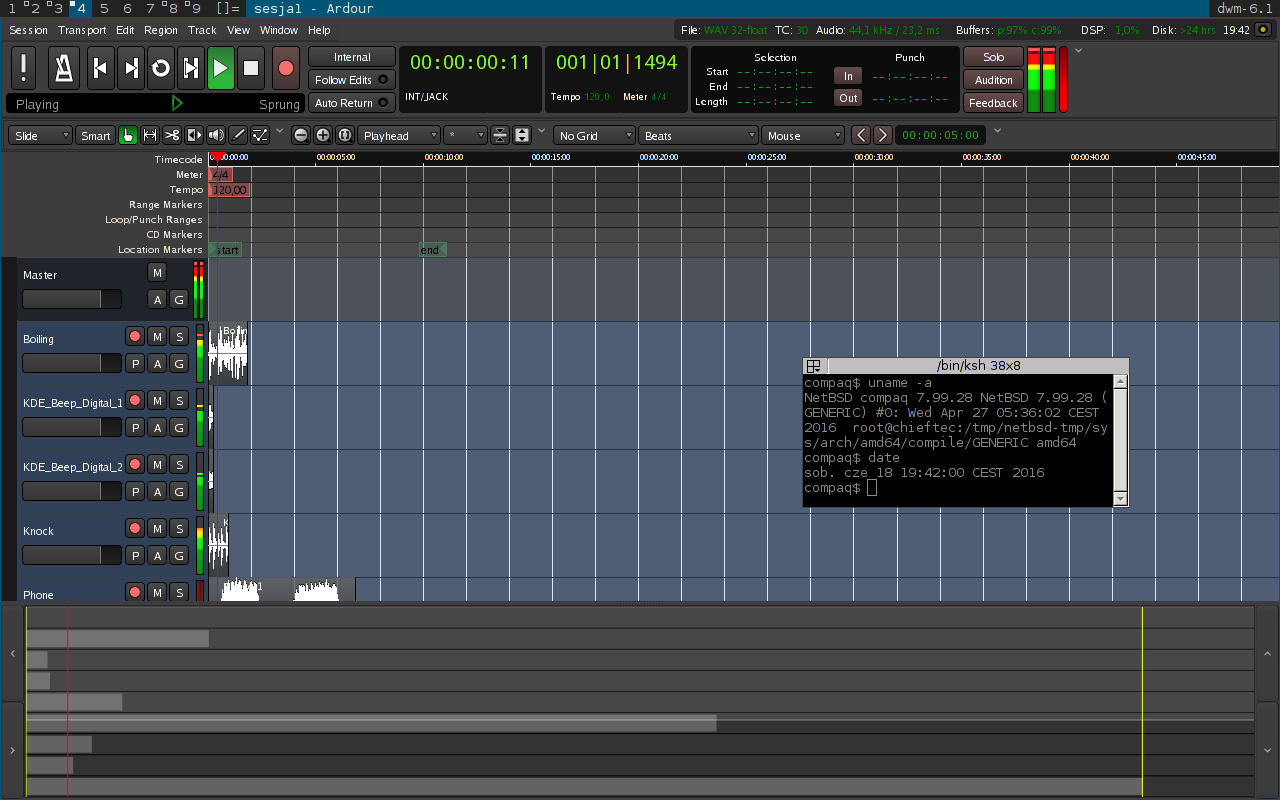Solo the Knock track
Screen dimensions: 1280x800
tap(178, 528)
